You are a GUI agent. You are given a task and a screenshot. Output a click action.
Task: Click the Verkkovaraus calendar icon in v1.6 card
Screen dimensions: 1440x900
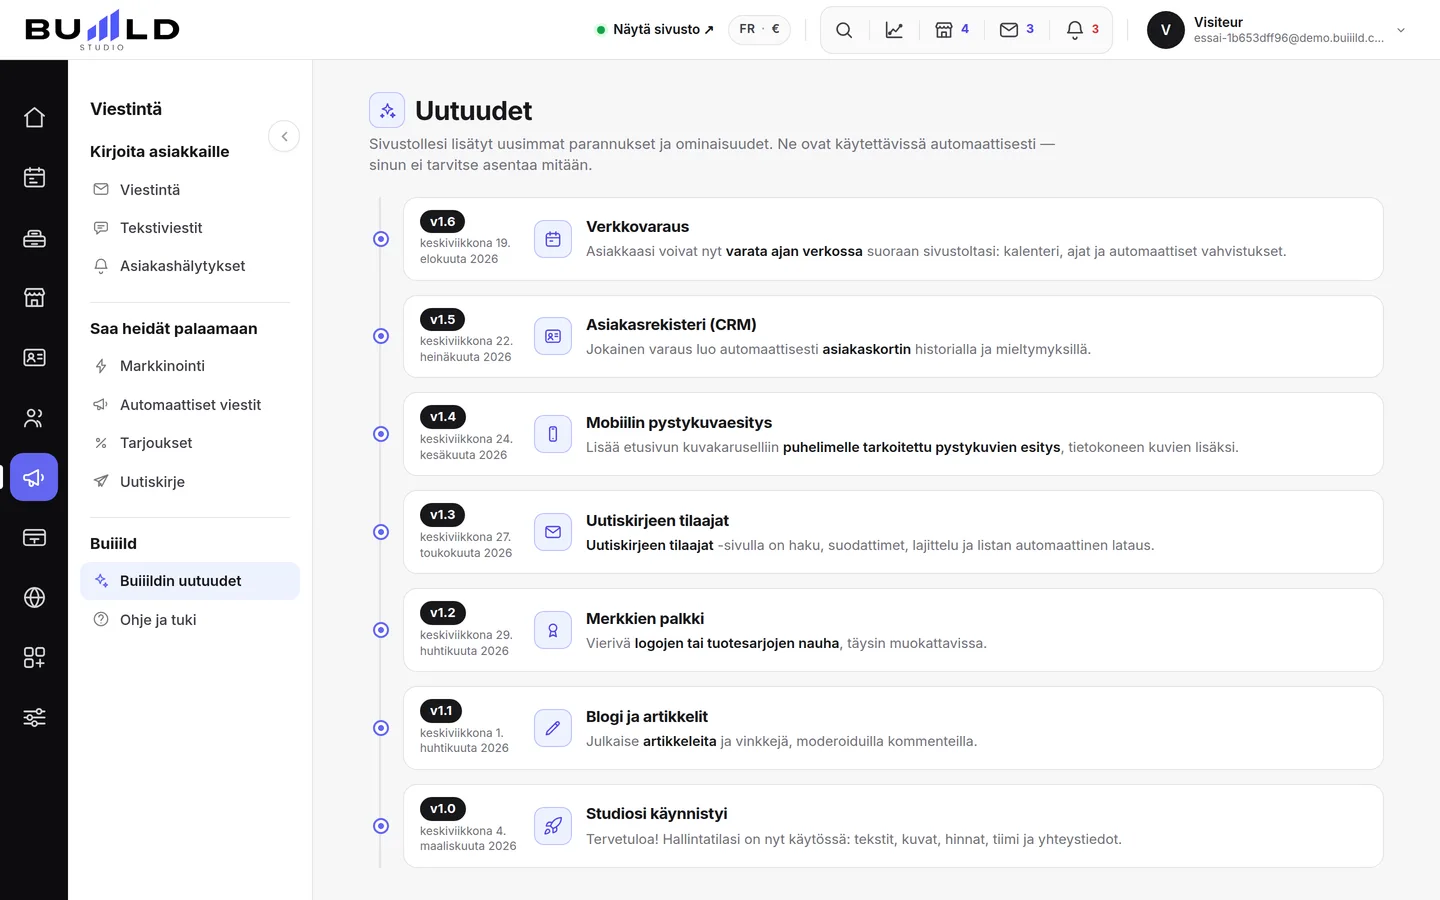click(553, 239)
